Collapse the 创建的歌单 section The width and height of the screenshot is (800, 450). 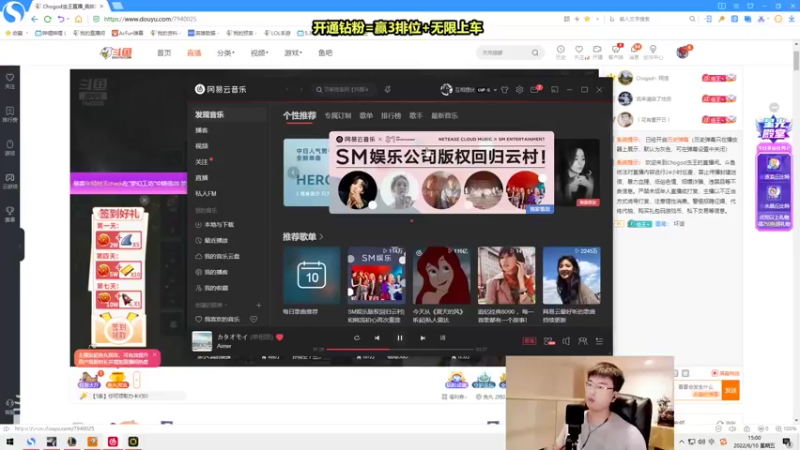pos(212,305)
